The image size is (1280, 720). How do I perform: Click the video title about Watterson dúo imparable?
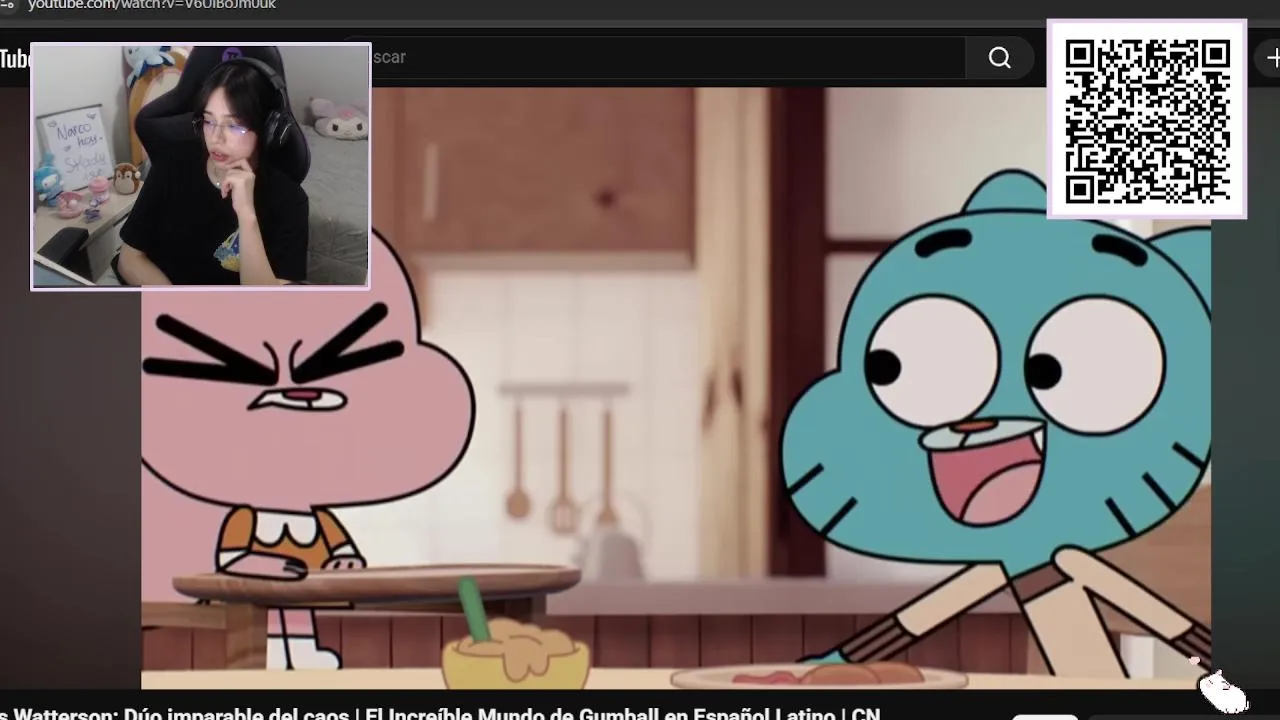click(440, 713)
